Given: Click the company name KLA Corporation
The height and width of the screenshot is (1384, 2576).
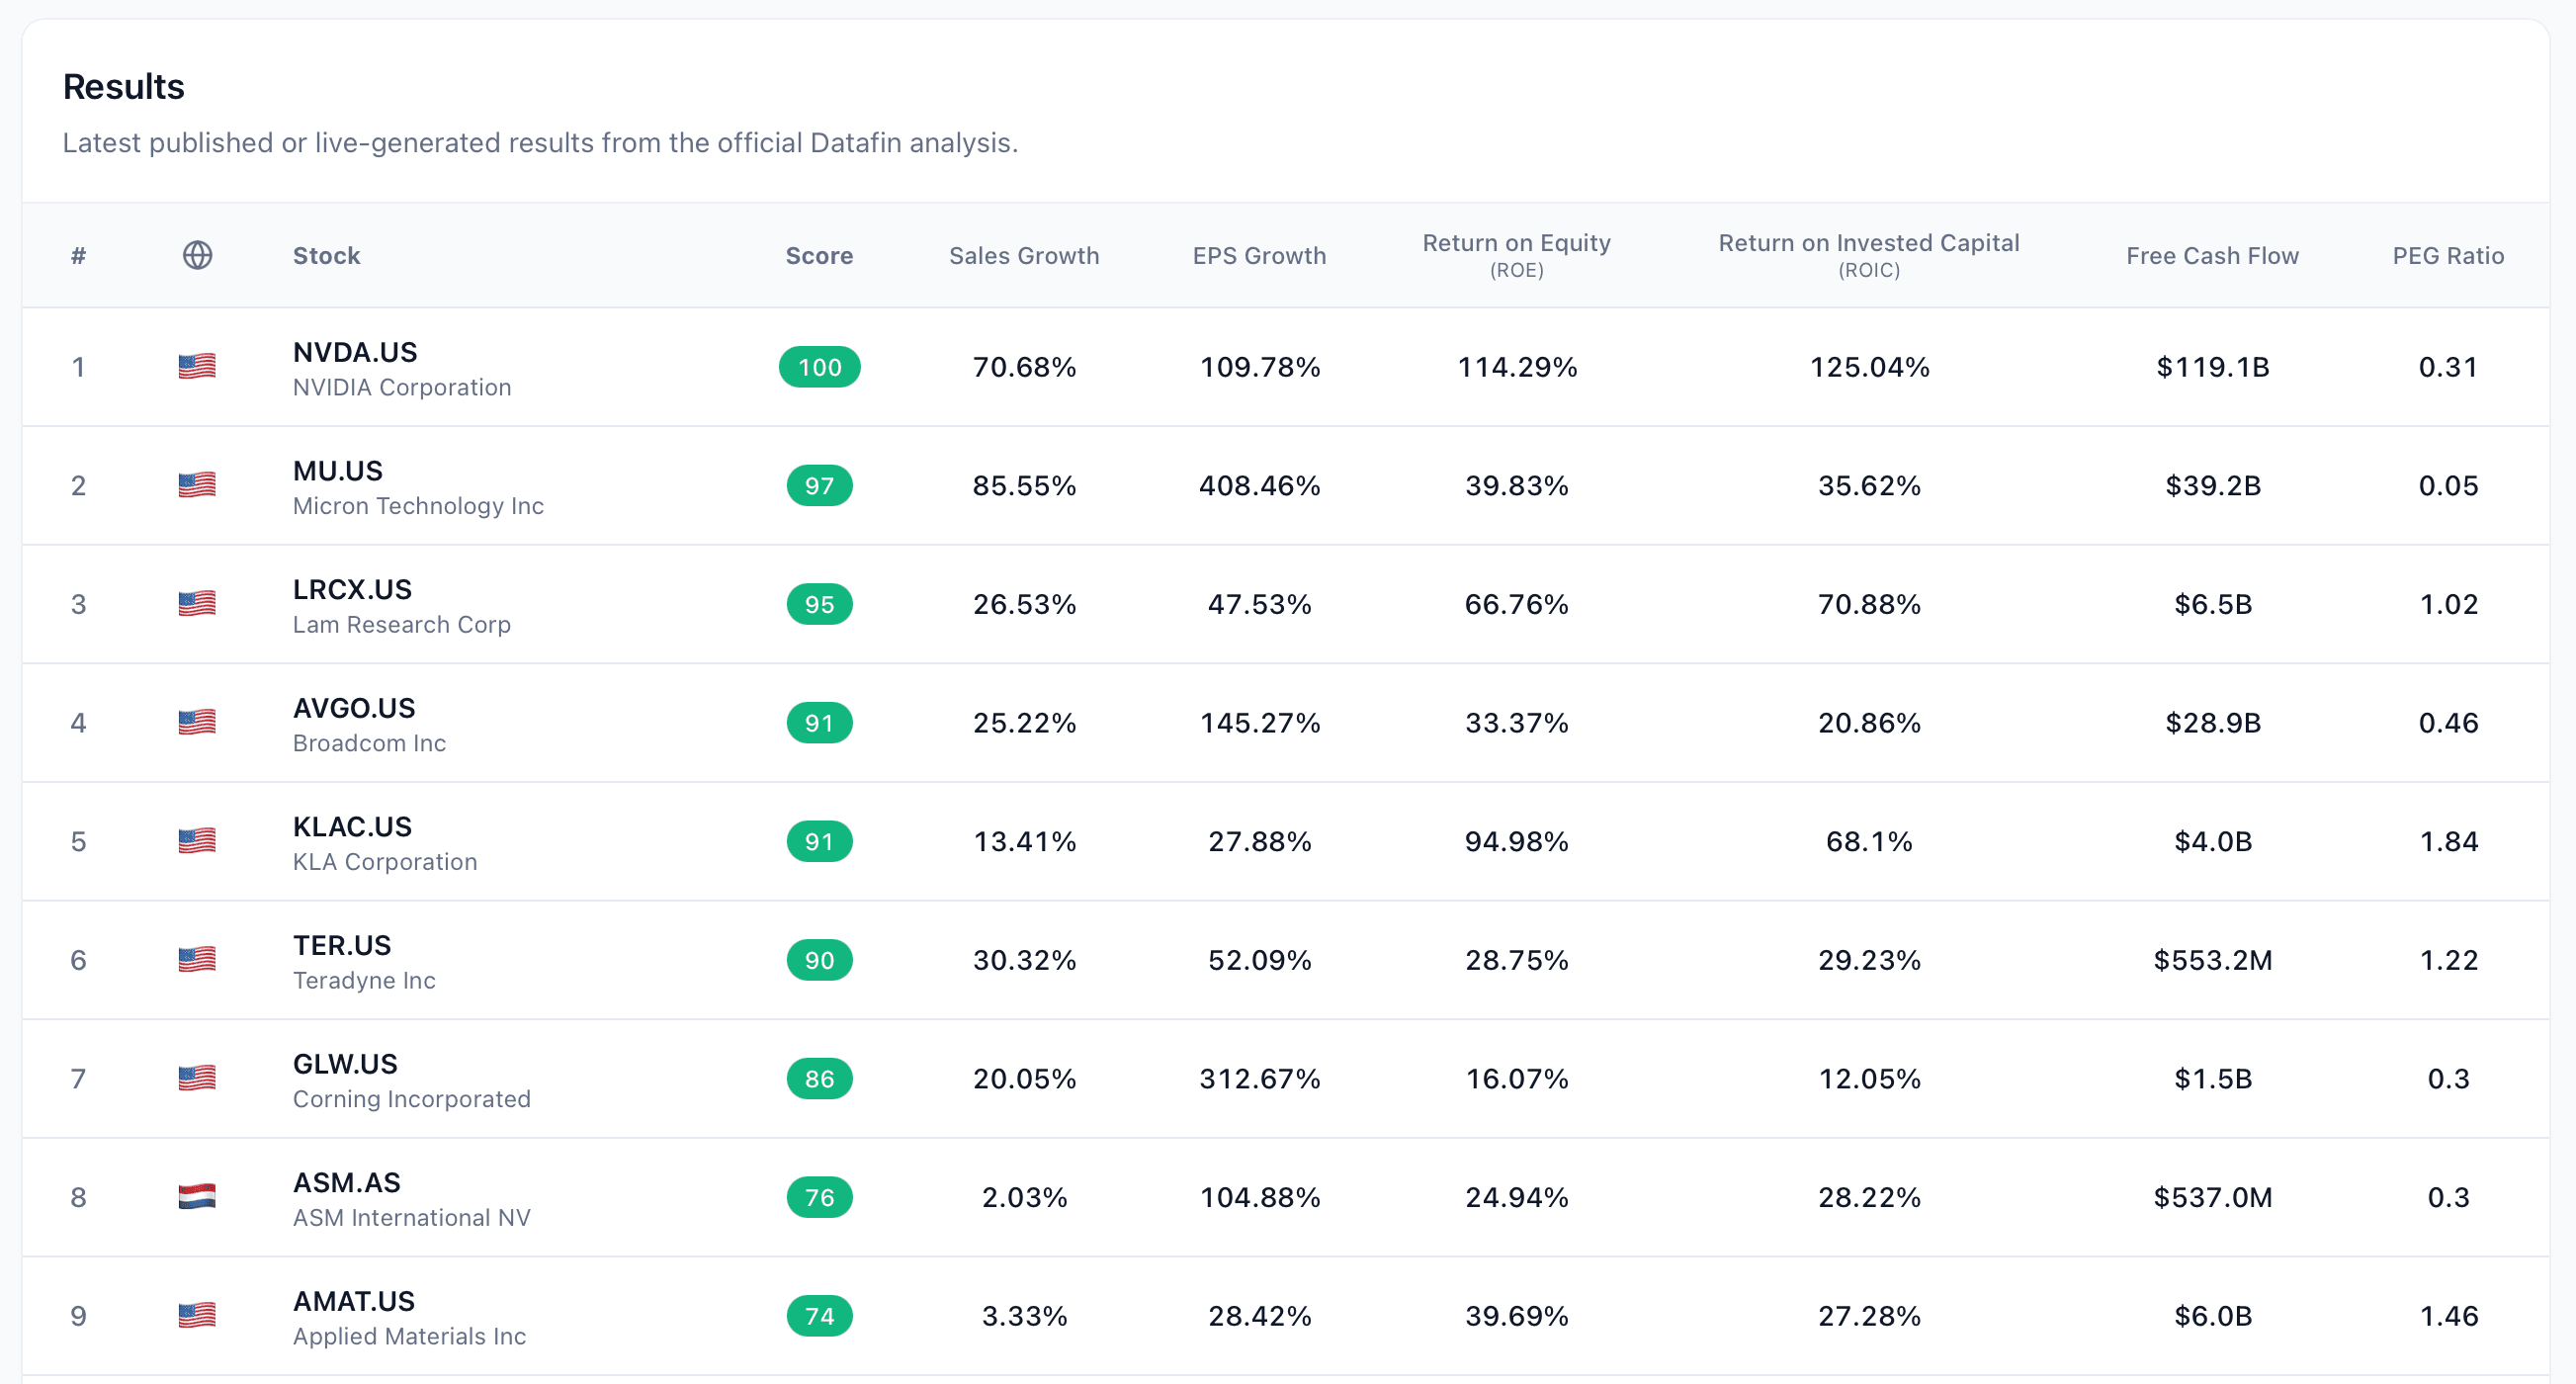Looking at the screenshot, I should click(385, 861).
